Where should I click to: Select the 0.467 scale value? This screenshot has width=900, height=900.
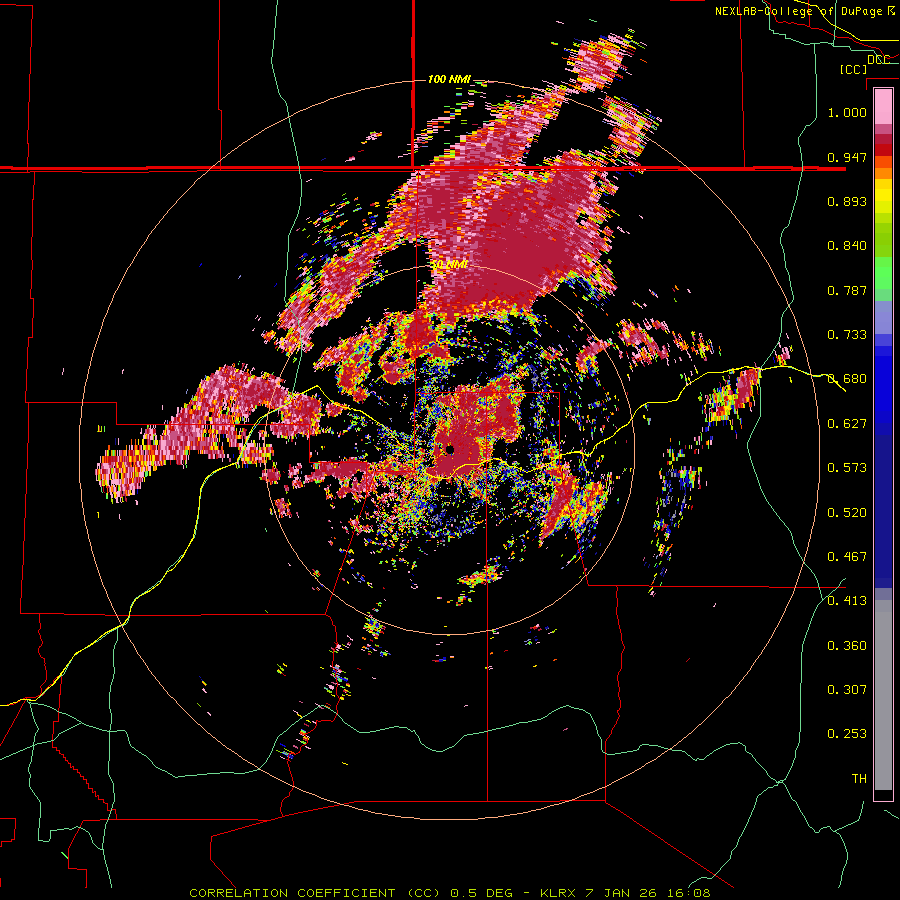(x=847, y=556)
